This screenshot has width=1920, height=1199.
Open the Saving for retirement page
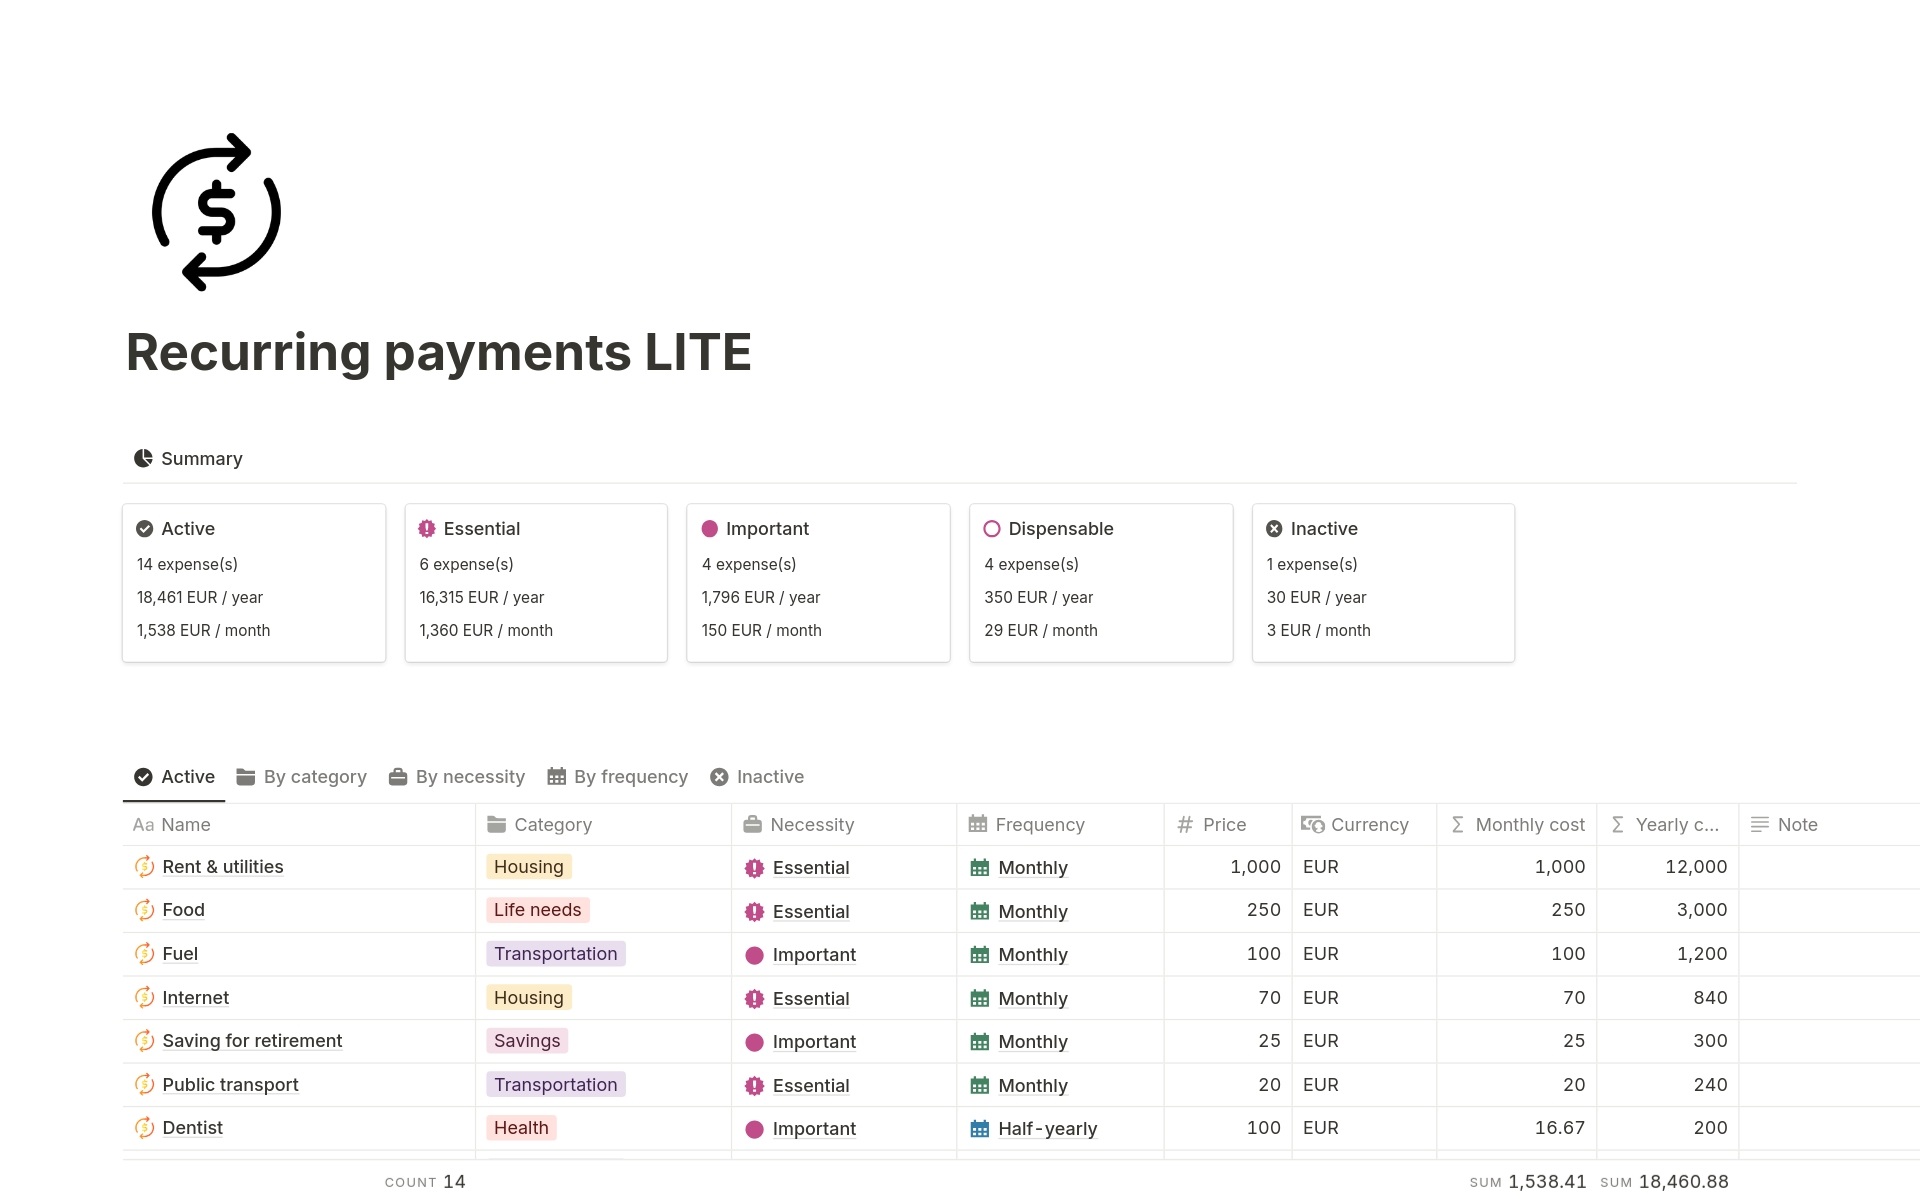252,1041
